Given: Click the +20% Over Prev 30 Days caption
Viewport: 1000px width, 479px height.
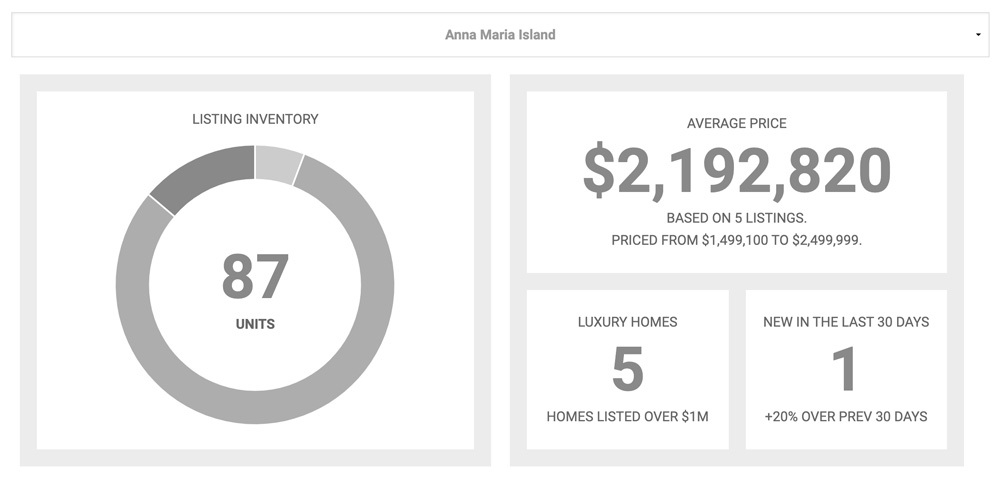Looking at the screenshot, I should click(x=846, y=417).
